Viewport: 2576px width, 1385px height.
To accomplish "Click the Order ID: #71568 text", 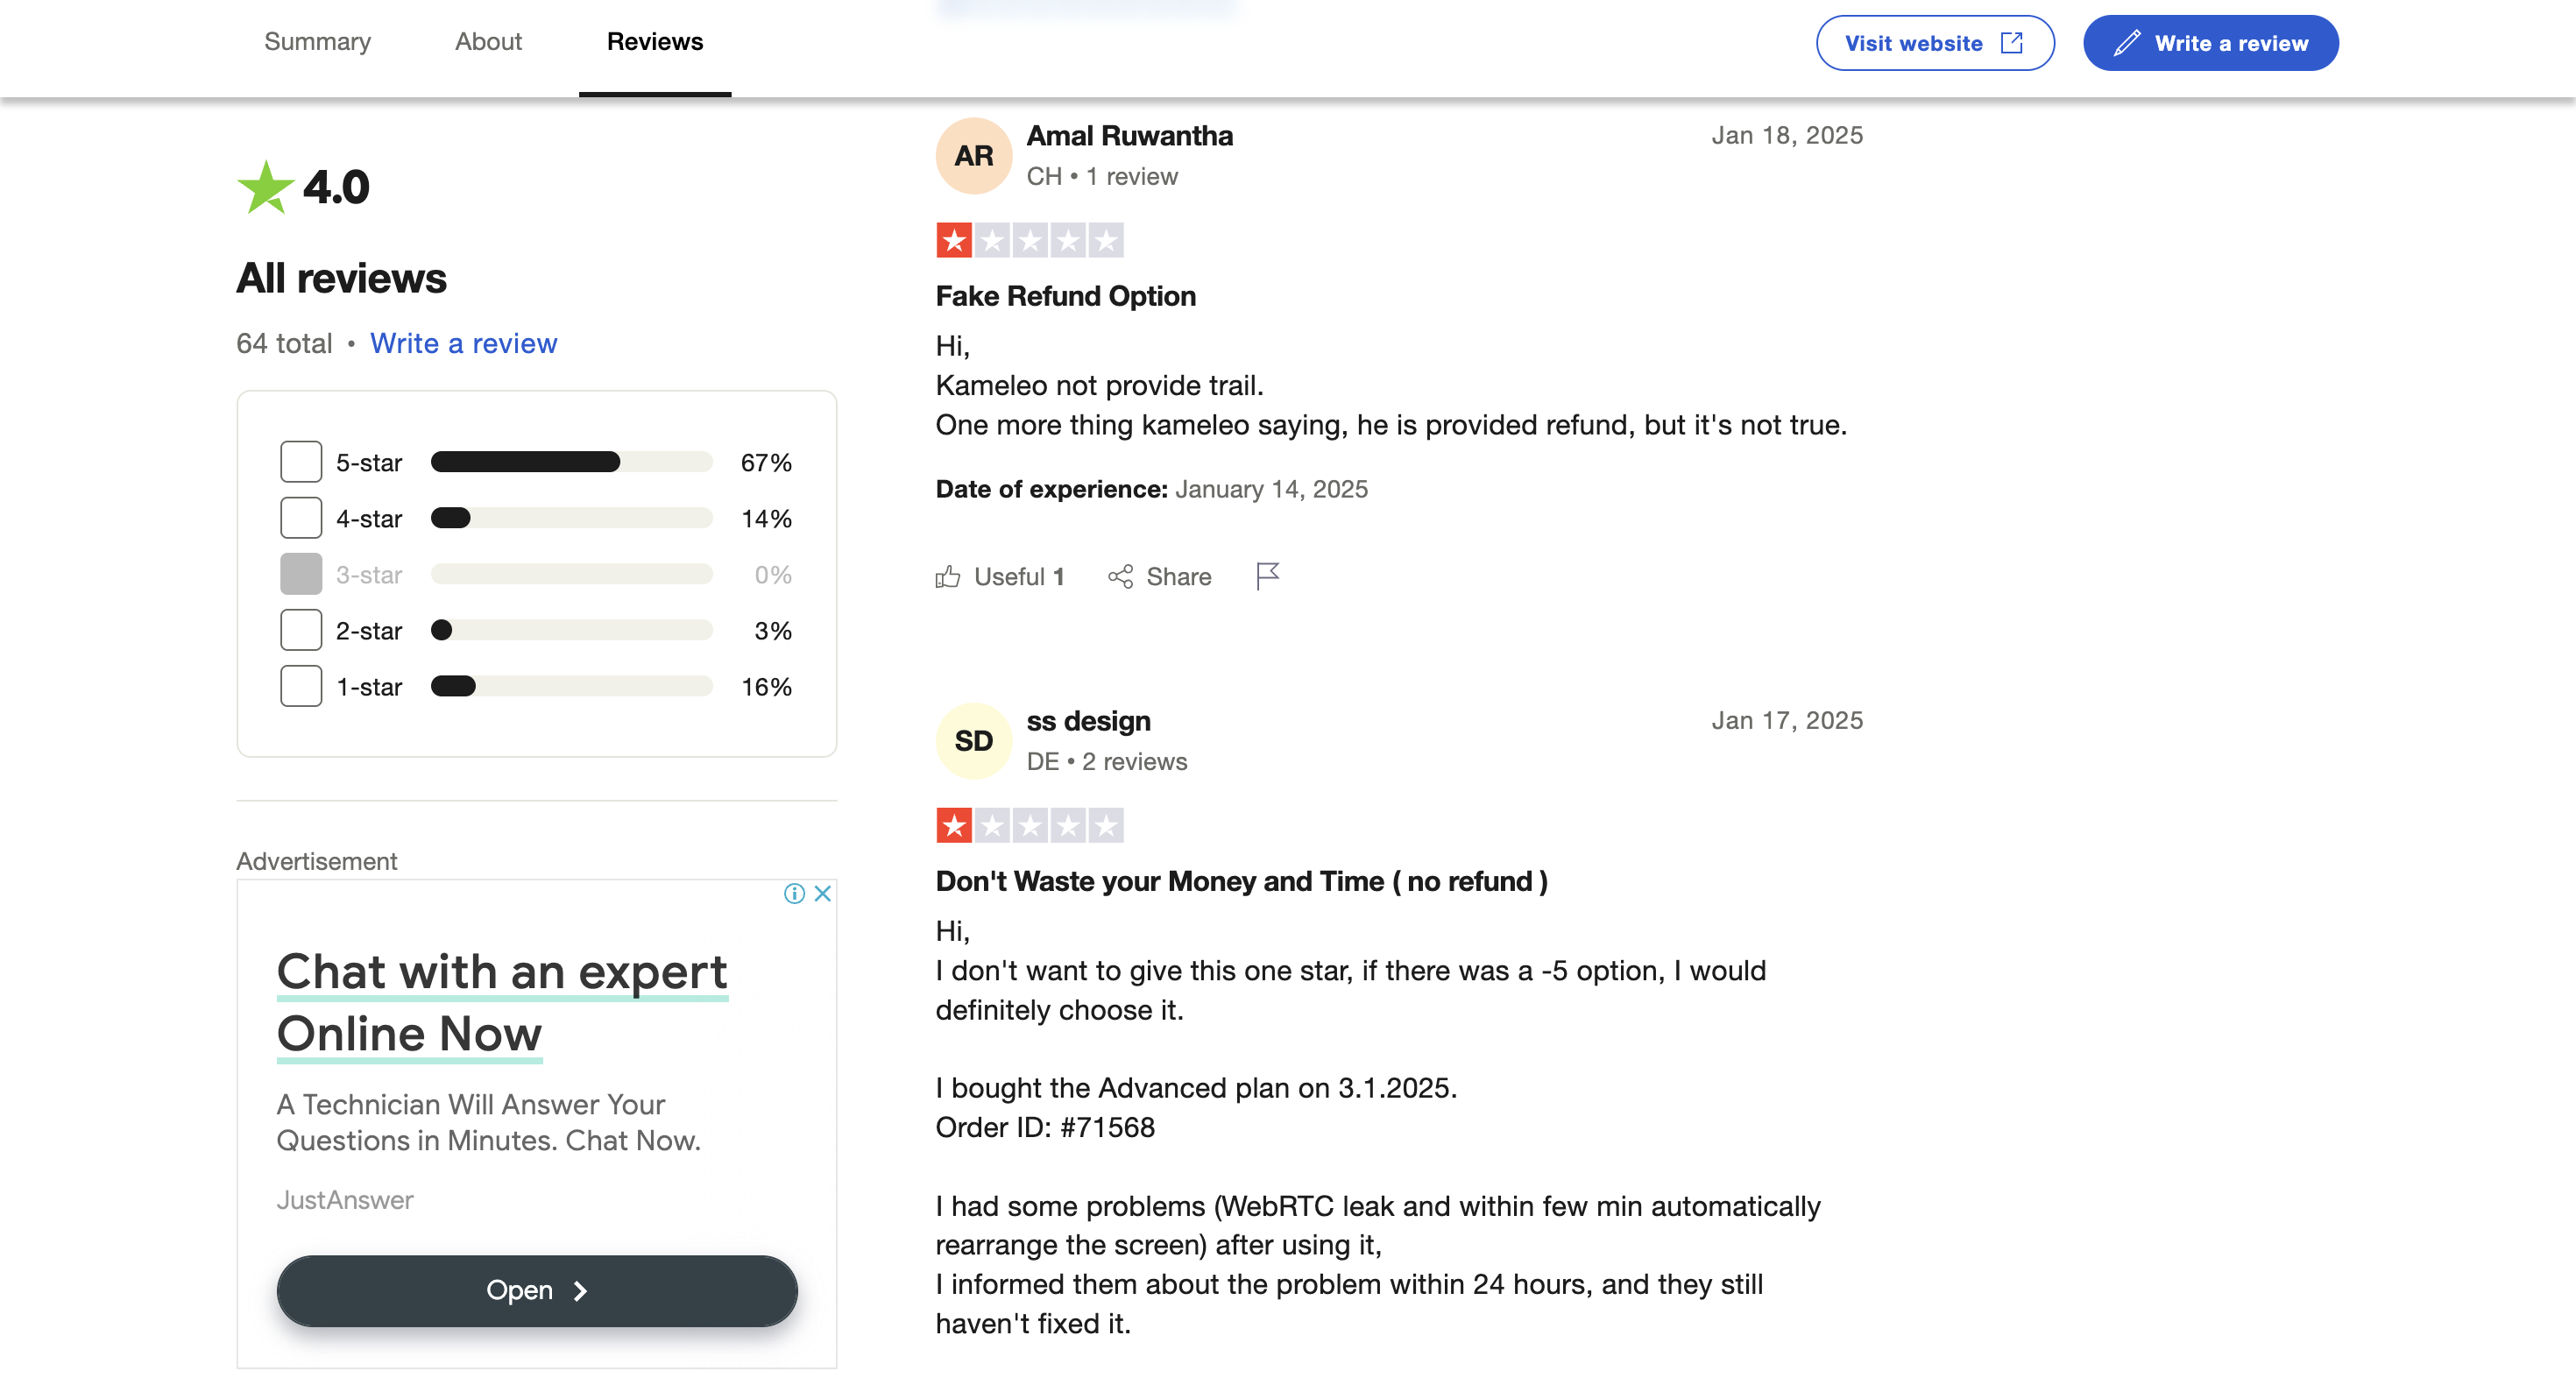I will point(1045,1127).
